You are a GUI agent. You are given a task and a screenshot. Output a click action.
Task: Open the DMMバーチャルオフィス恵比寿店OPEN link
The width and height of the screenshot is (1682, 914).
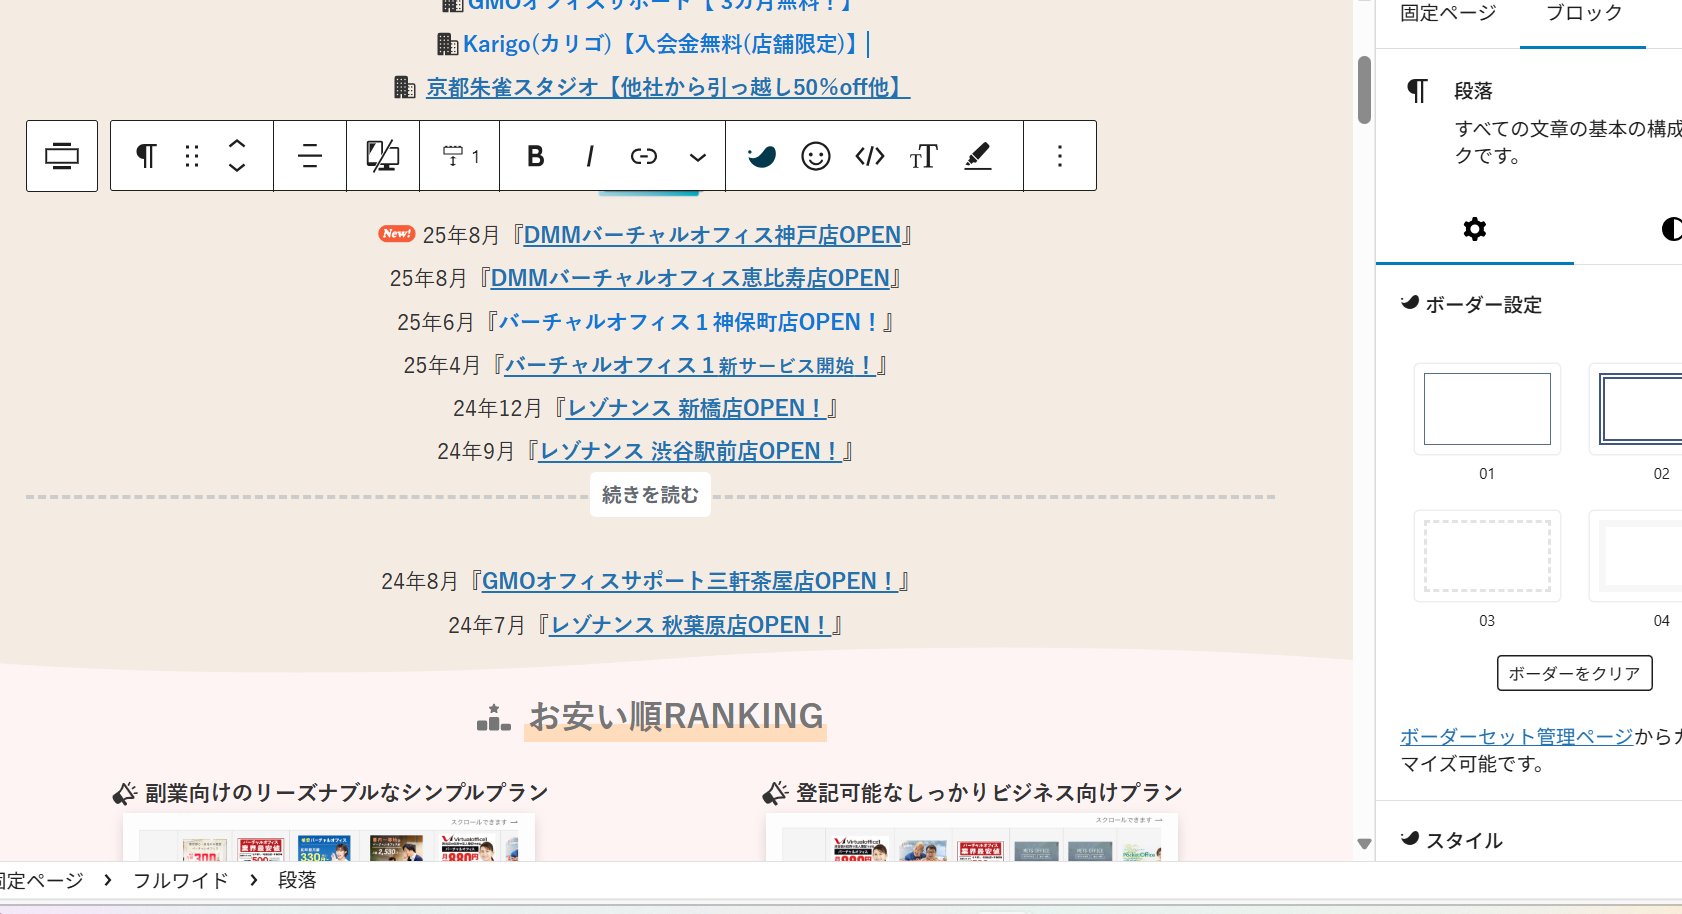(x=690, y=278)
